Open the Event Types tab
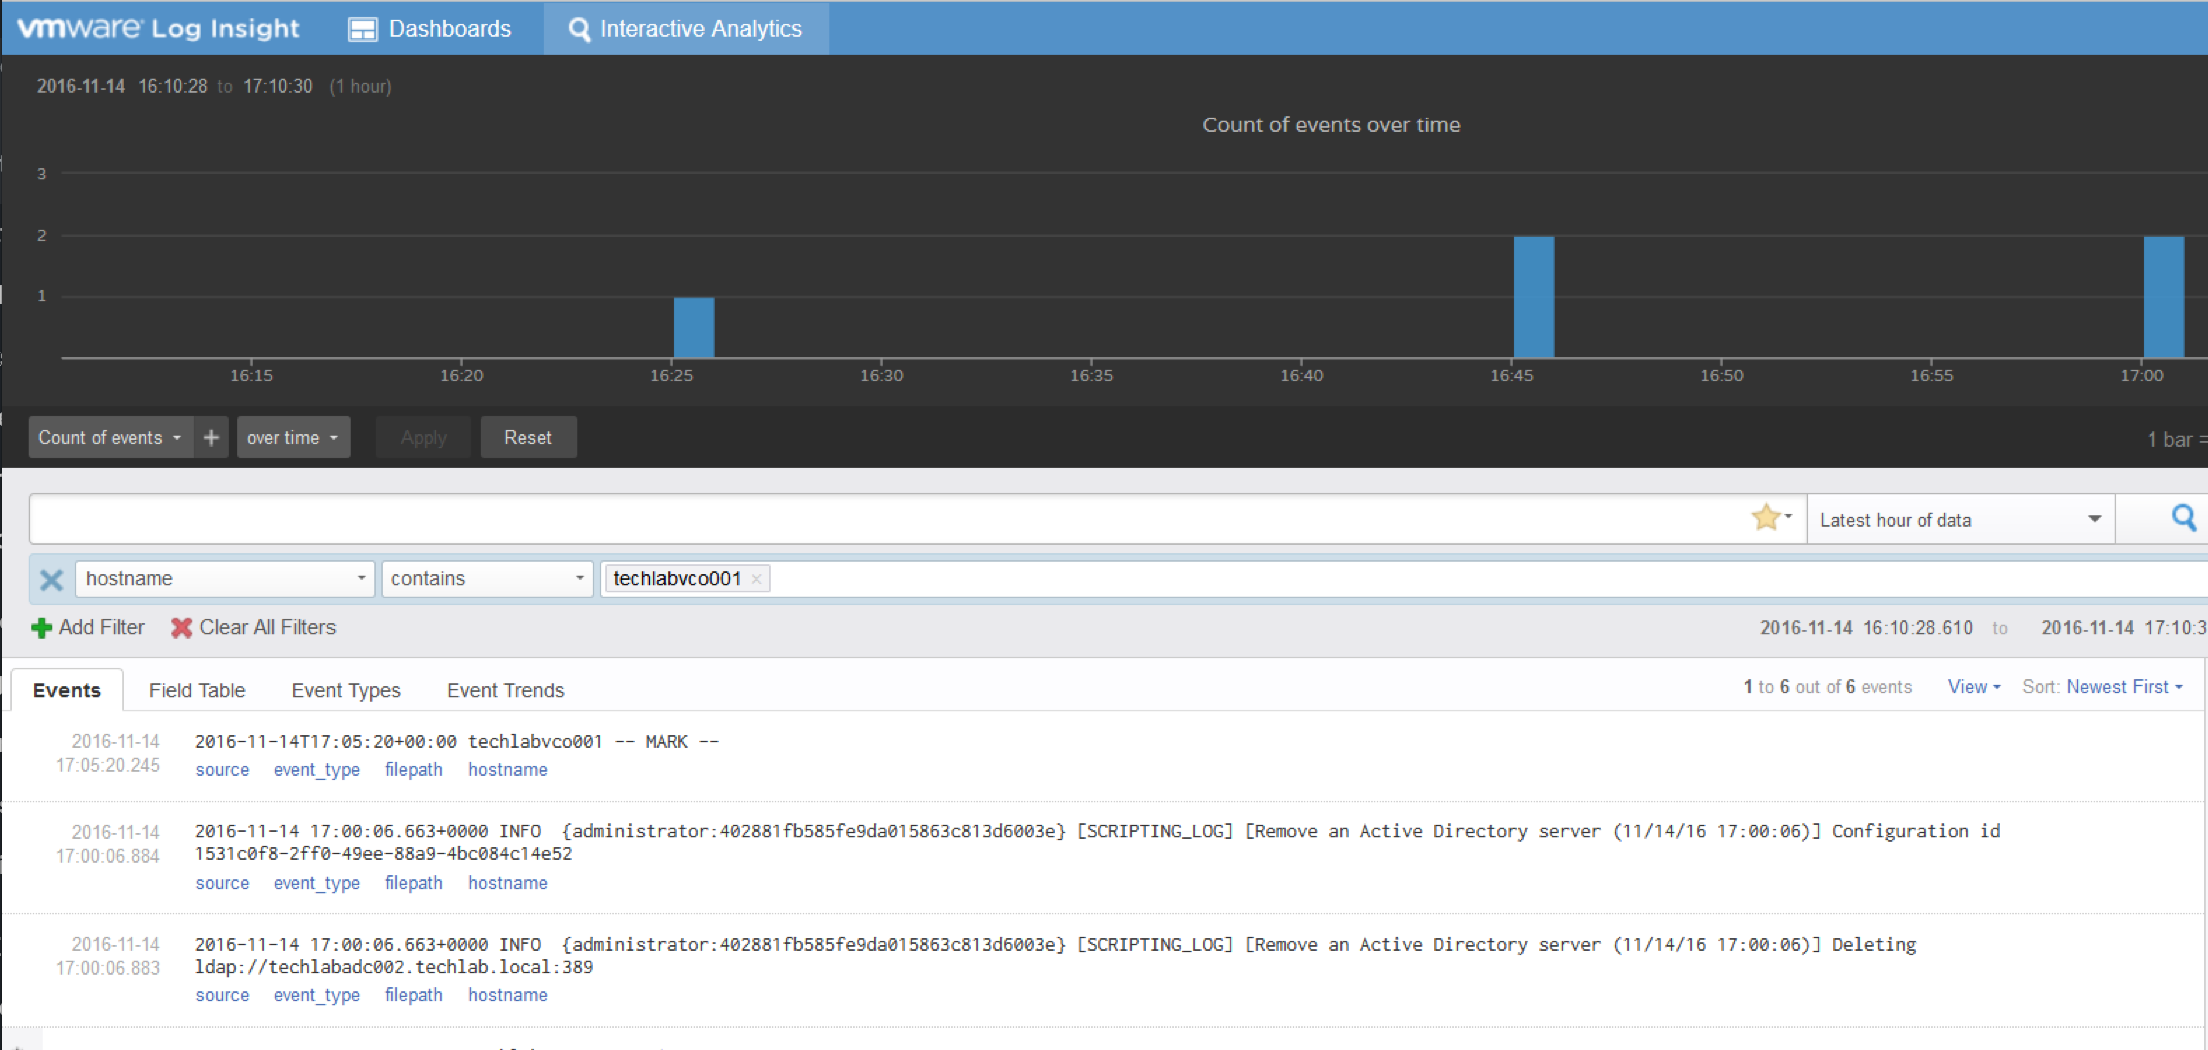 (346, 690)
